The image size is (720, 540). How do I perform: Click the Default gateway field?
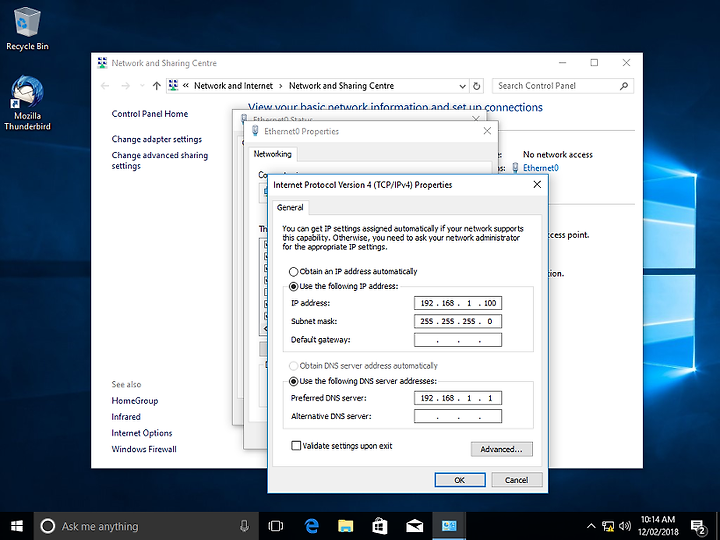(458, 340)
